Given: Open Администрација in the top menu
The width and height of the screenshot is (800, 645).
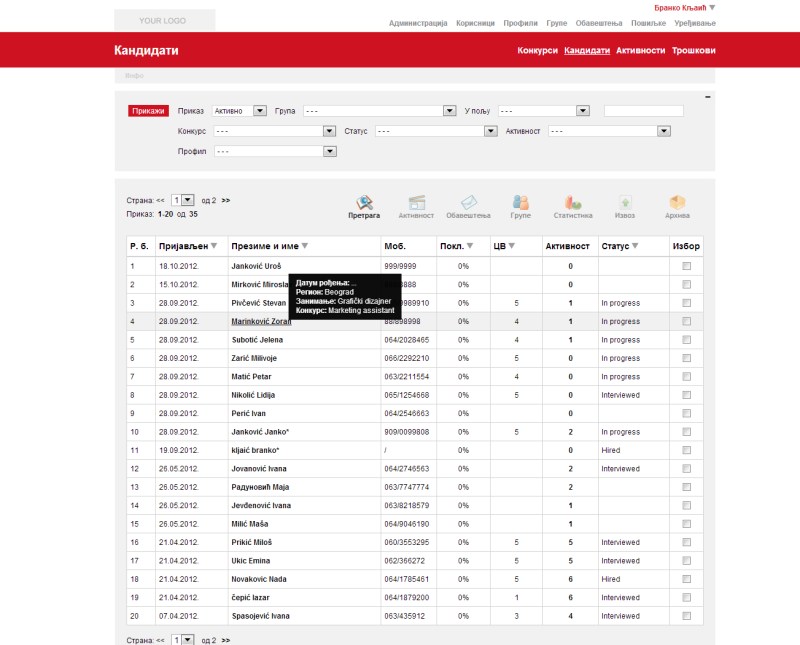Looking at the screenshot, I should pos(418,22).
